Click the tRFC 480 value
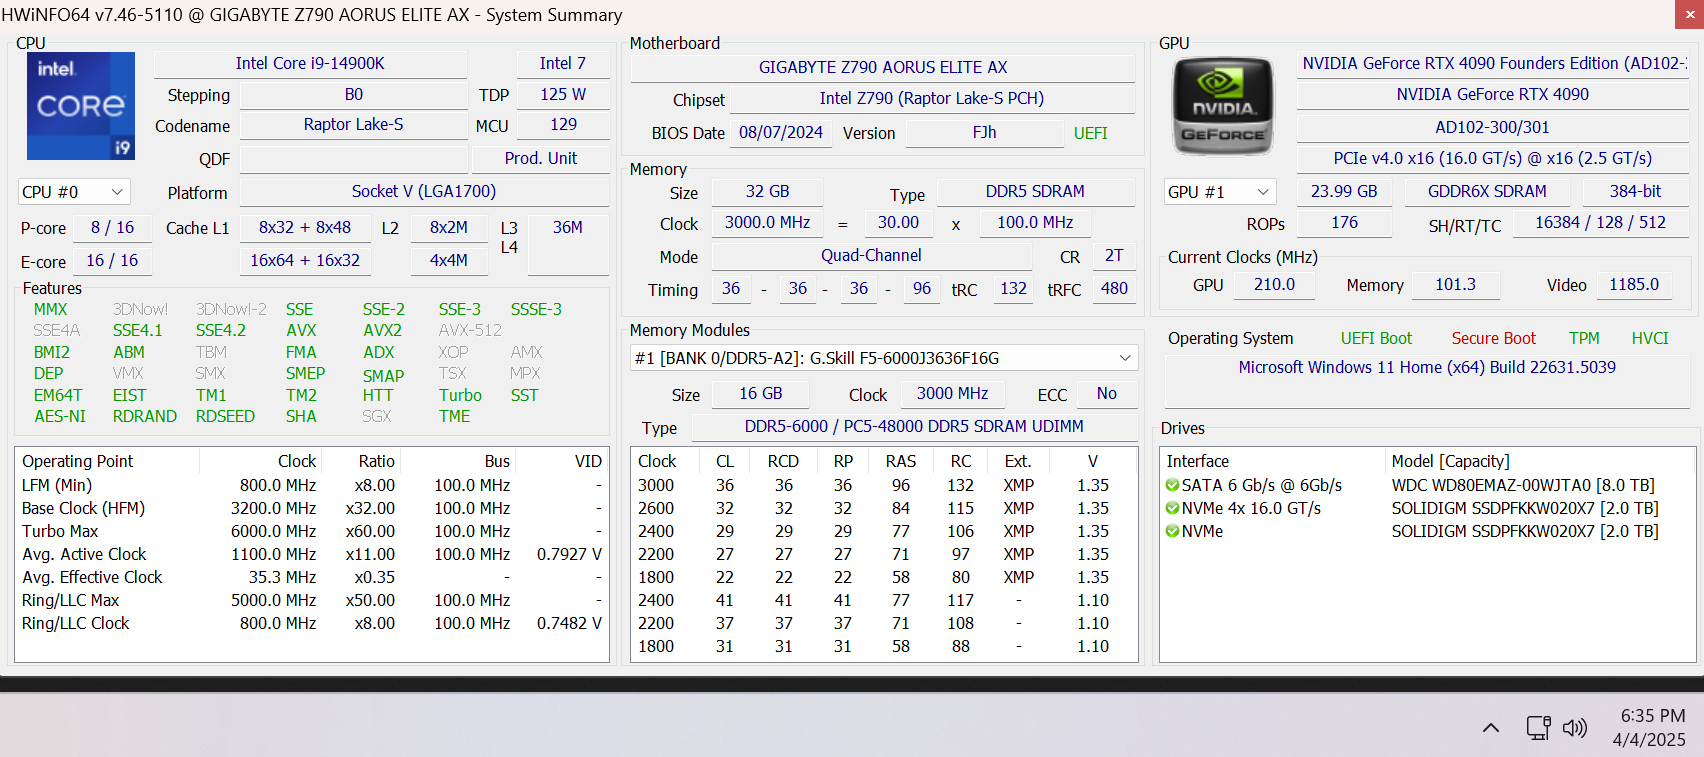The height and width of the screenshot is (757, 1704). click(x=1114, y=288)
